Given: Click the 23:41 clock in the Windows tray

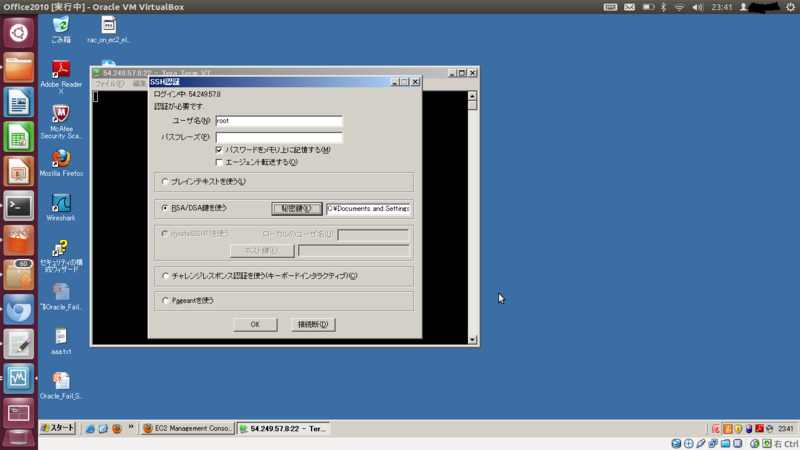Looking at the screenshot, I should 786,429.
